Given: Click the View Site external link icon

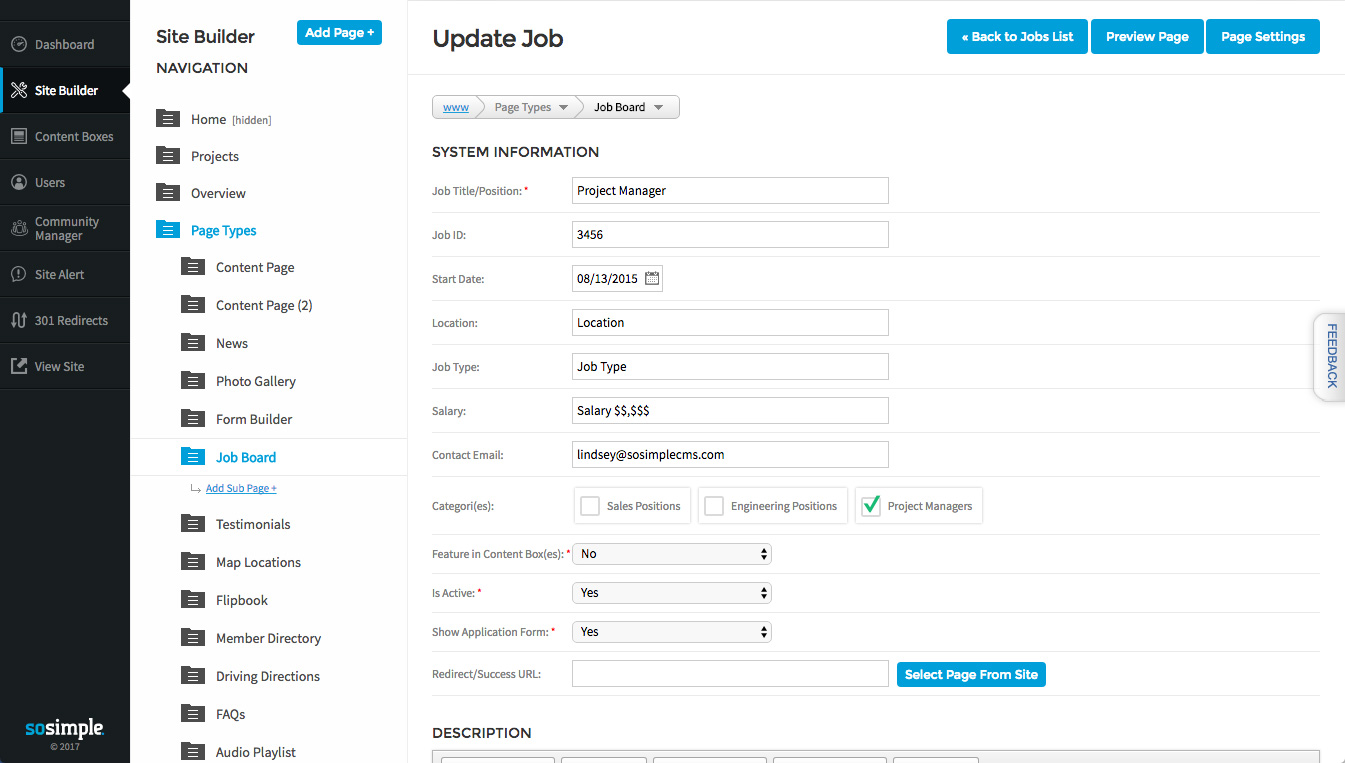Looking at the screenshot, I should point(19,367).
